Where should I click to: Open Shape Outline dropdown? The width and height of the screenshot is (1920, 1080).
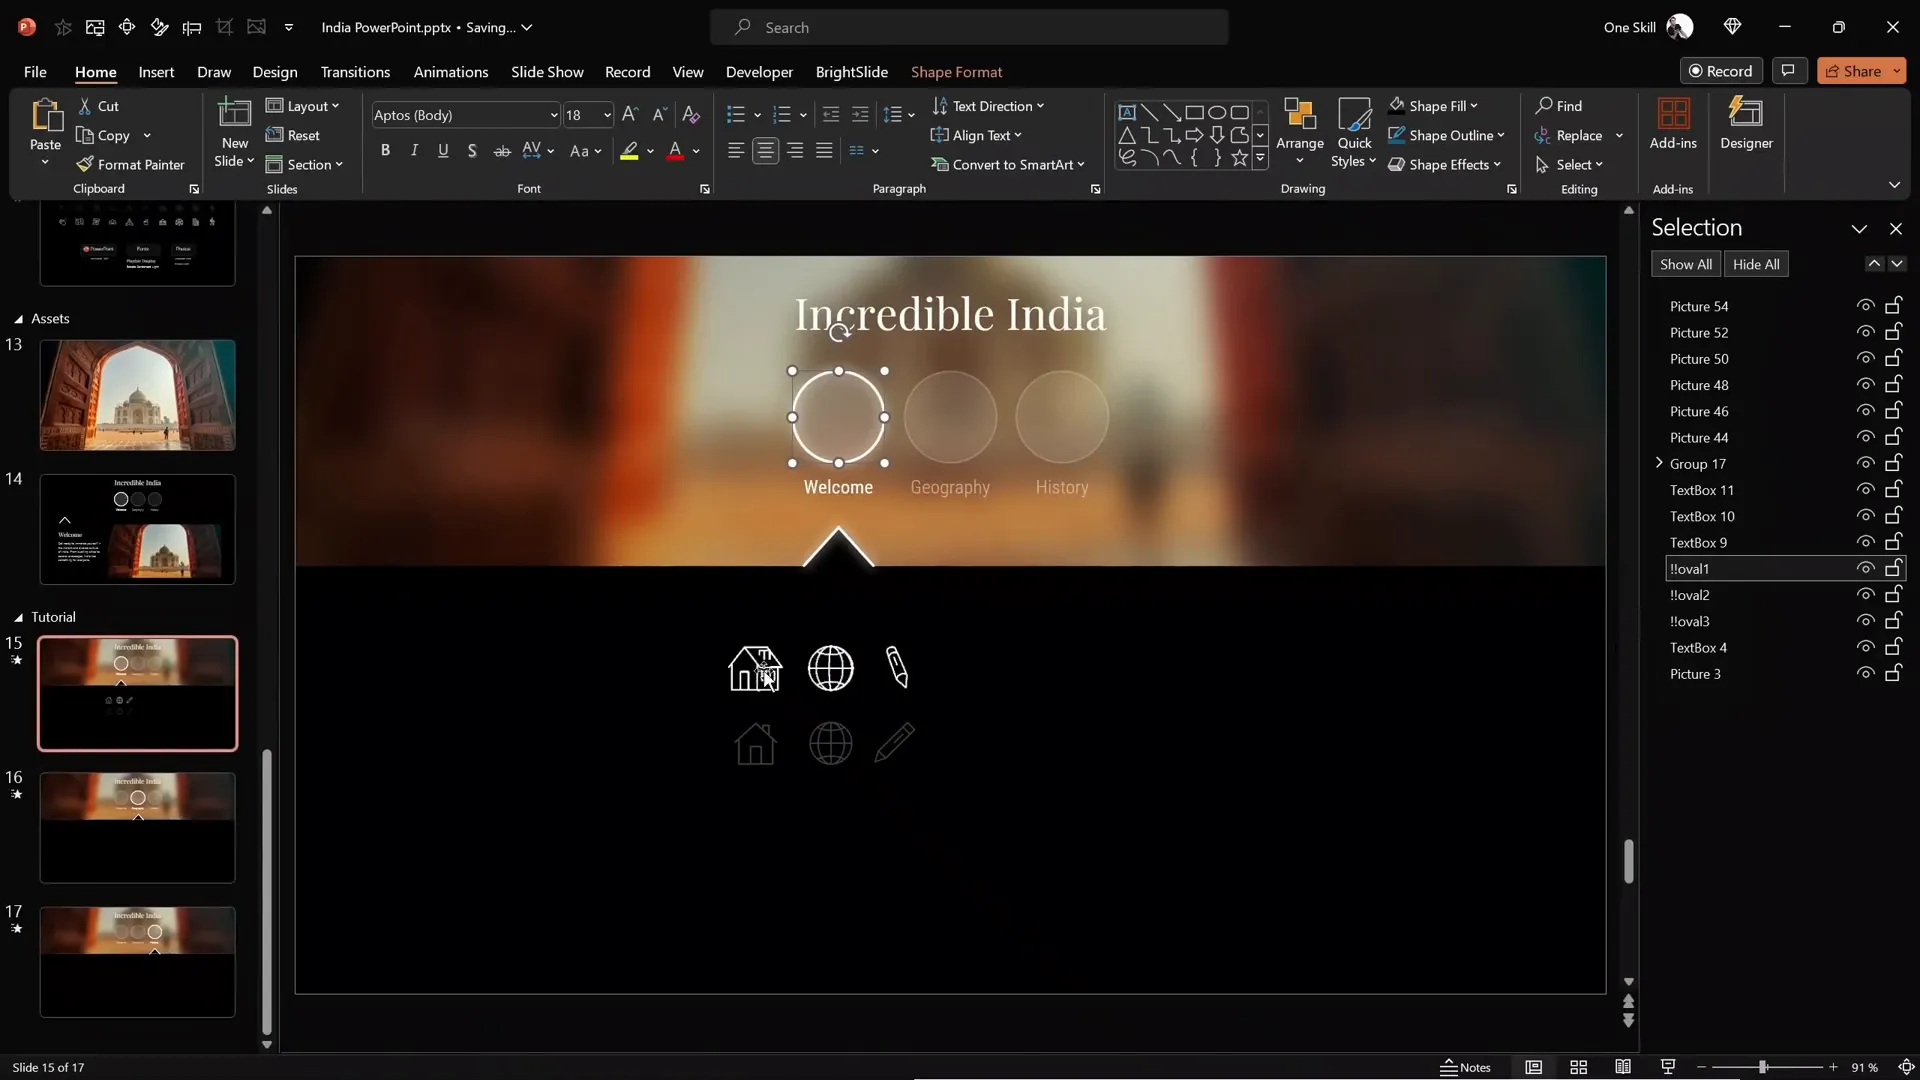[1446, 135]
